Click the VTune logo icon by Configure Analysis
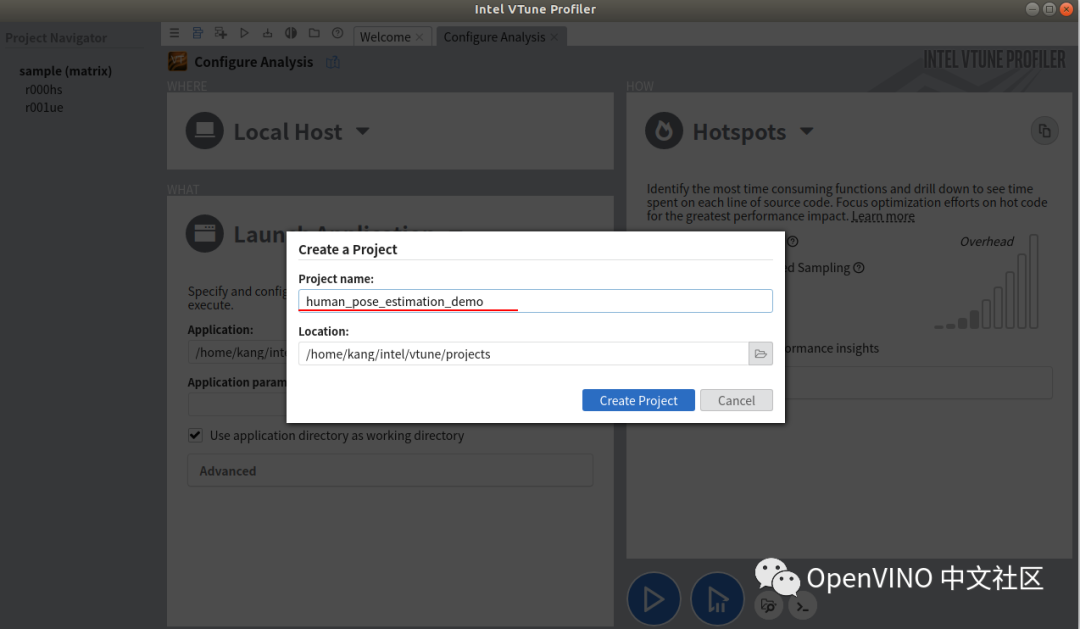Screen dimensions: 1080x629 coord(178,61)
